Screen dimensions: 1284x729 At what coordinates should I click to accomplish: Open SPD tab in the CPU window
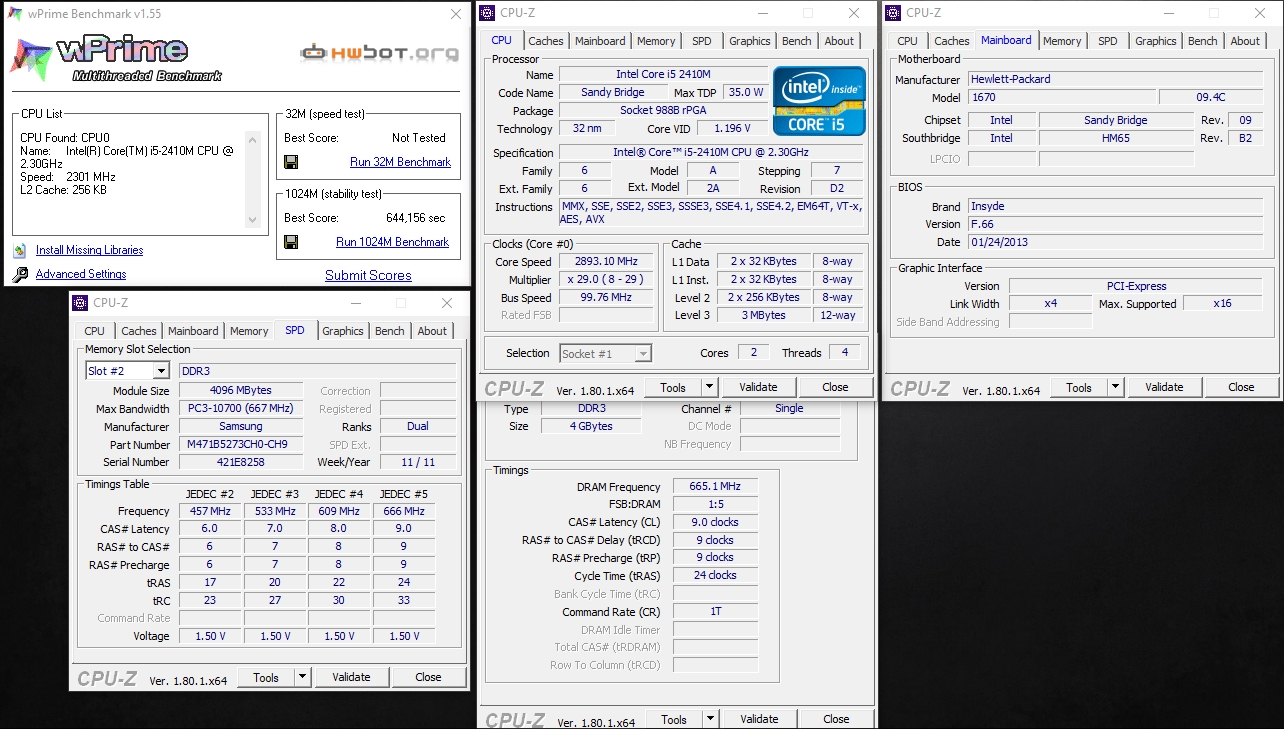pos(702,41)
